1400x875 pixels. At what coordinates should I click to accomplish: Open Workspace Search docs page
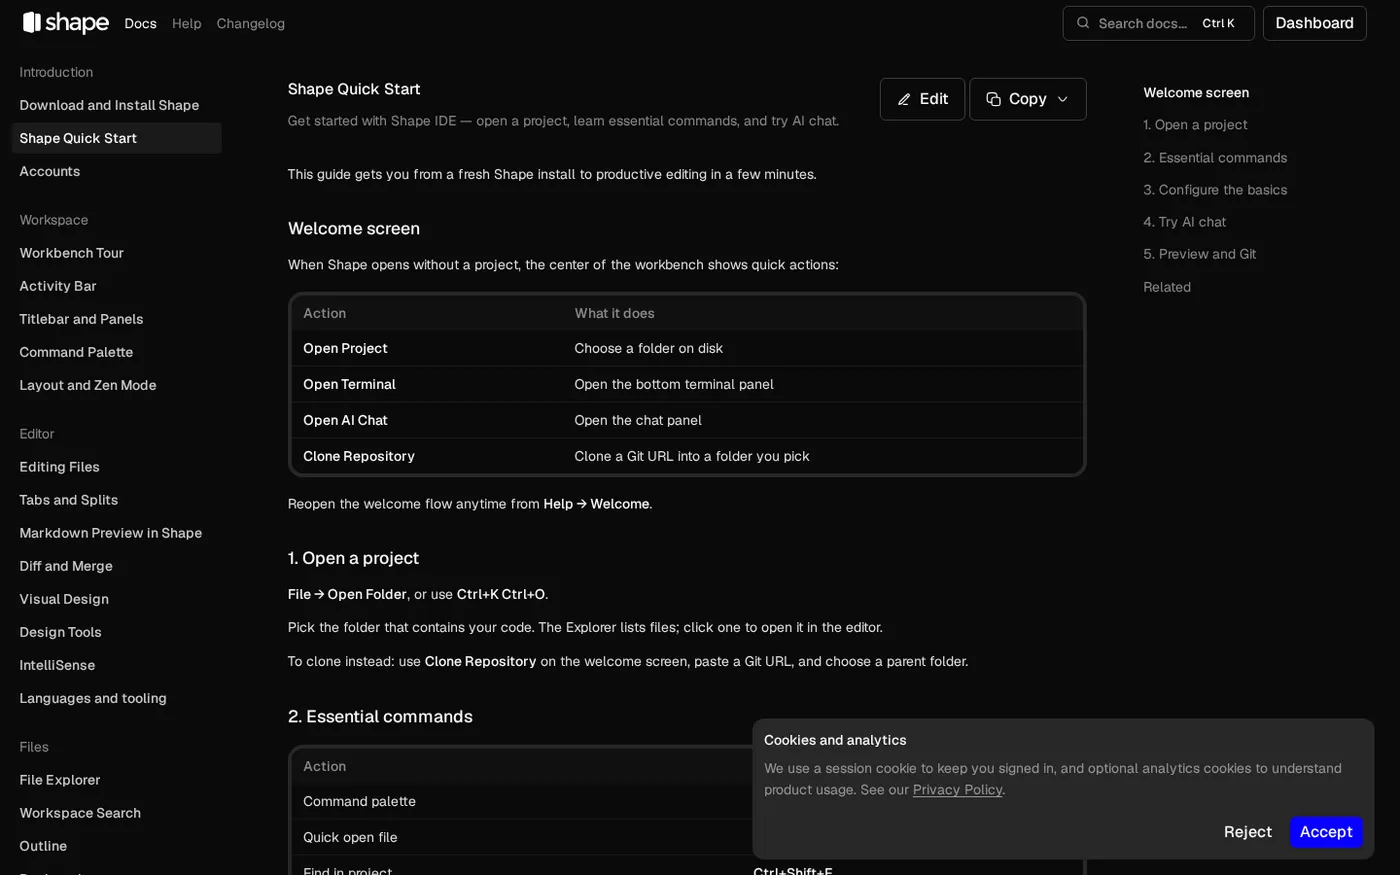coord(116,813)
